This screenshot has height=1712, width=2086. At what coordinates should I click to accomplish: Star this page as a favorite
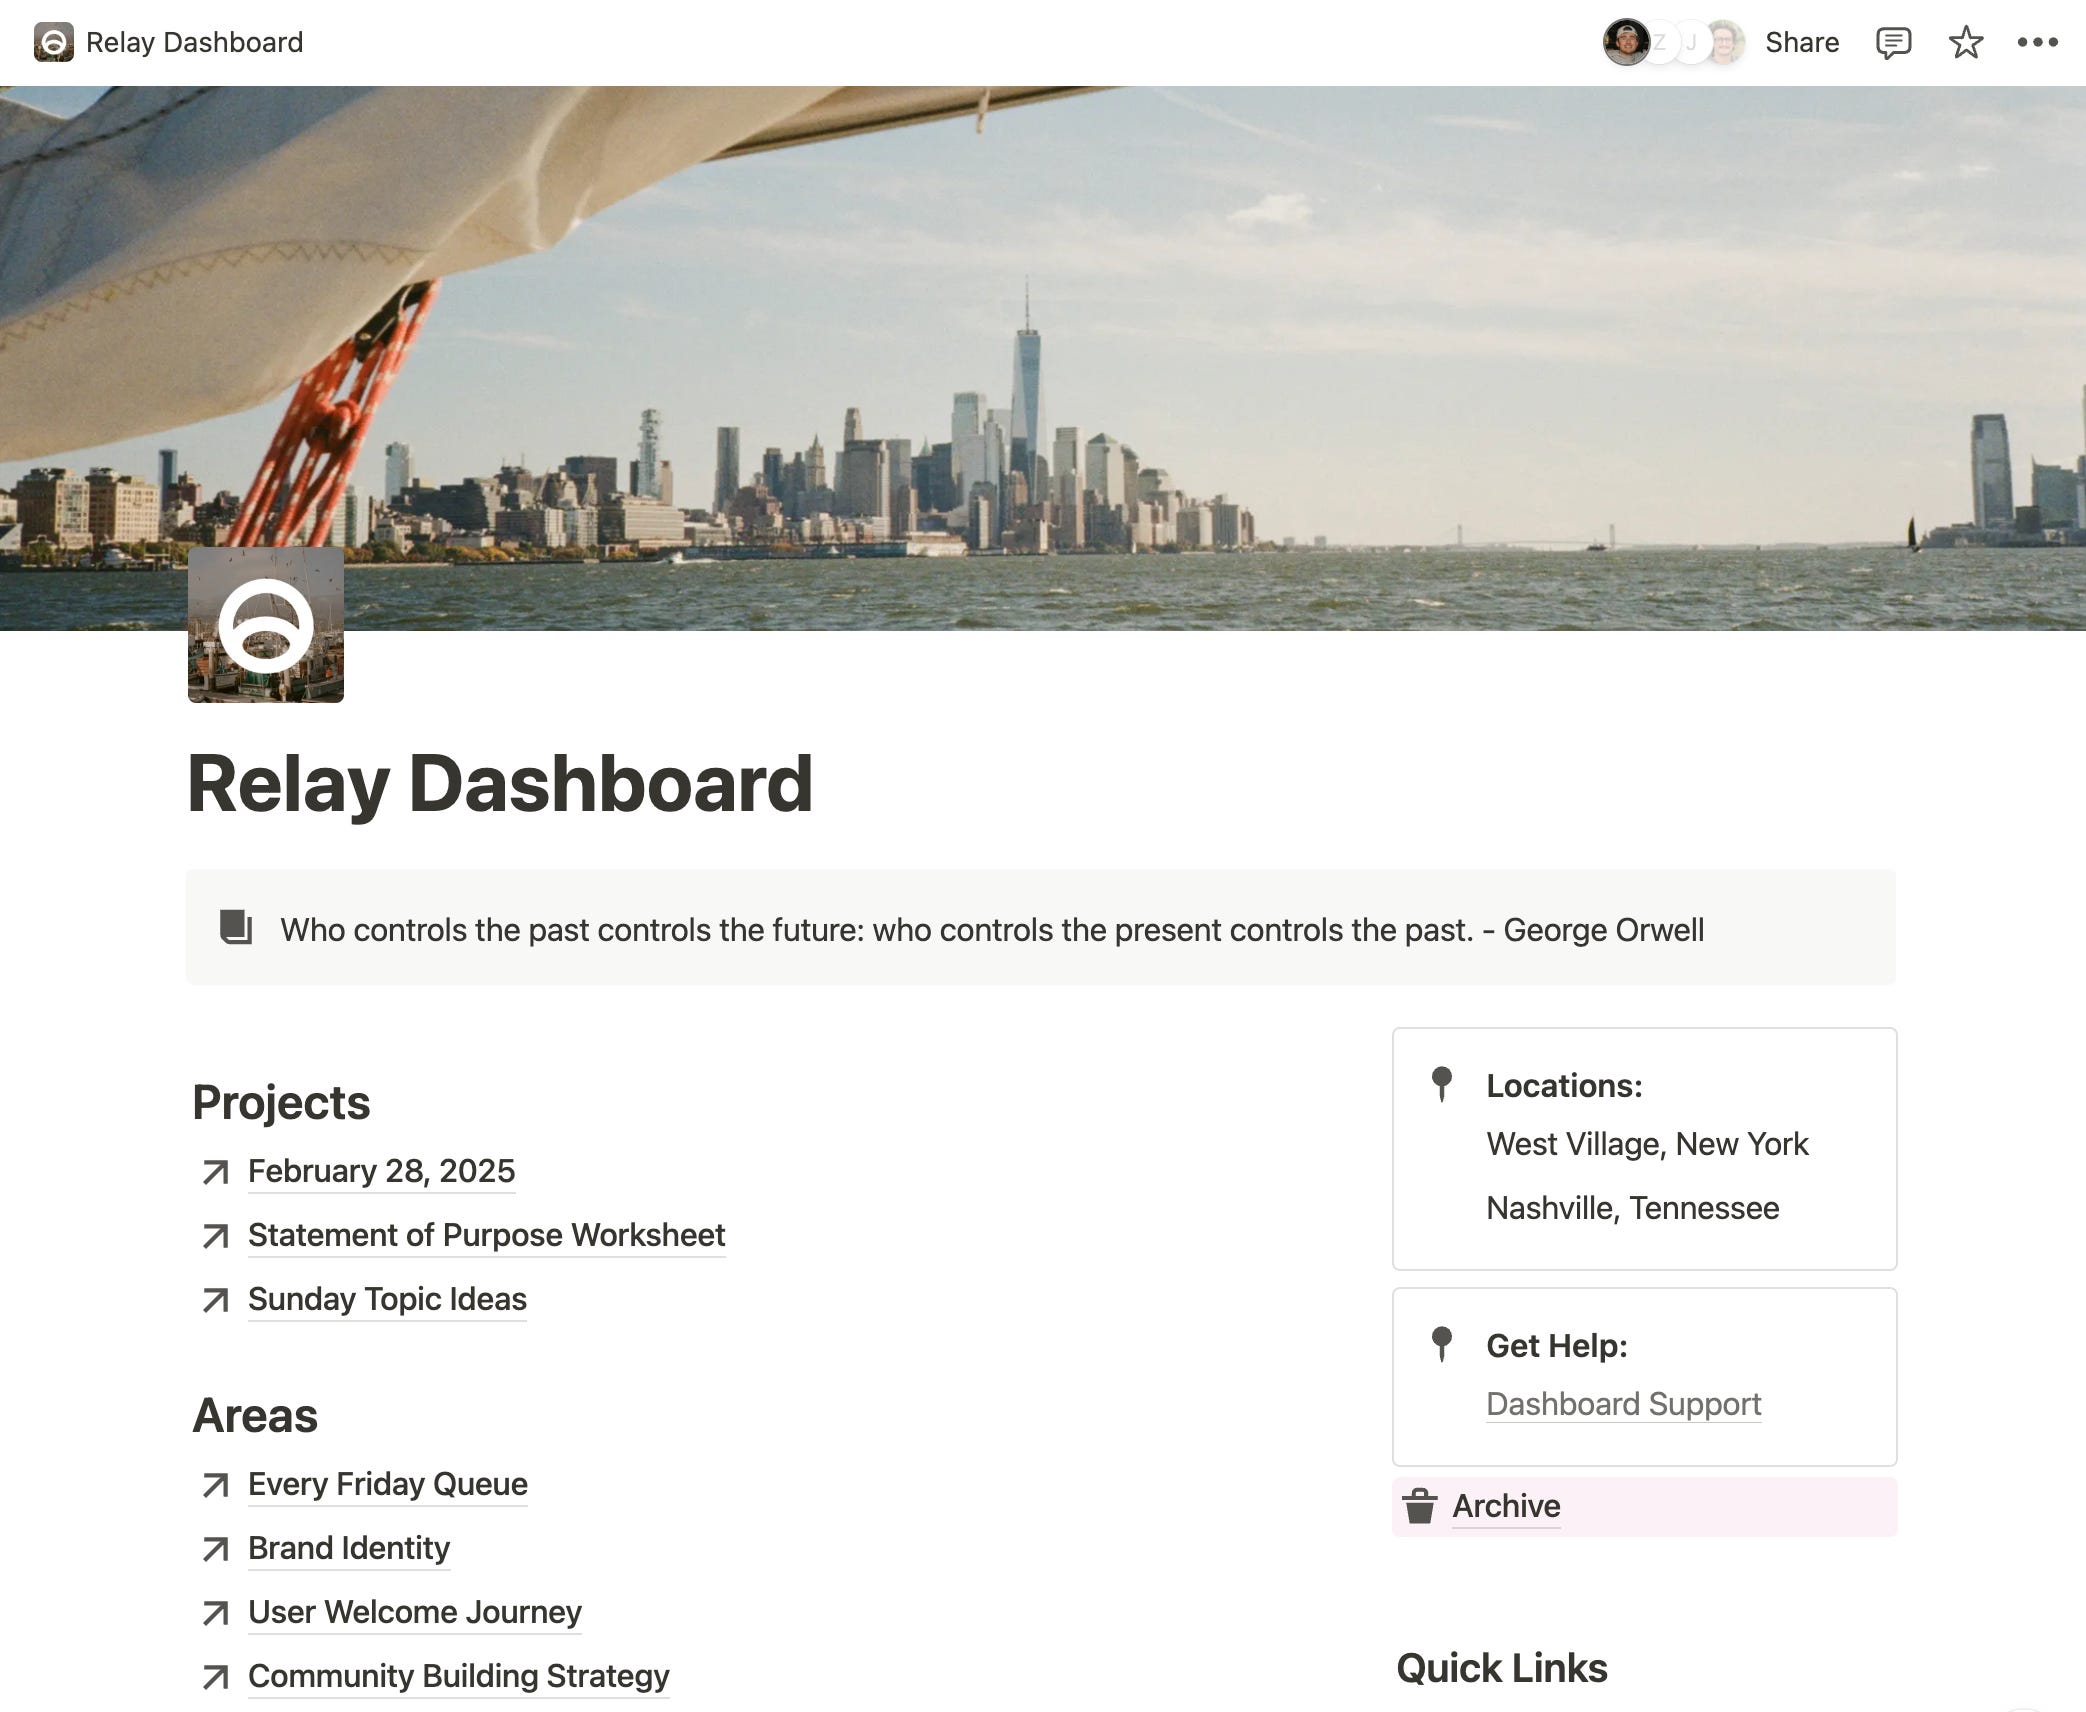[1965, 42]
